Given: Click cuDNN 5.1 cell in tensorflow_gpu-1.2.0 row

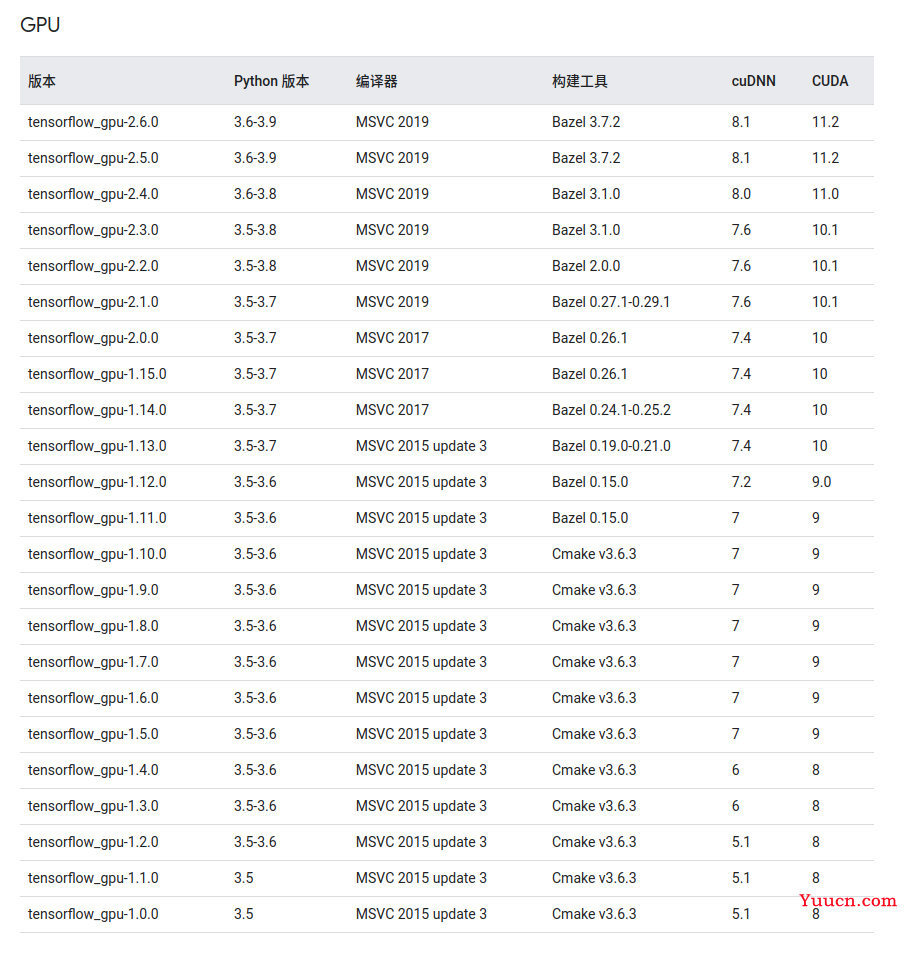Looking at the screenshot, I should 741,842.
